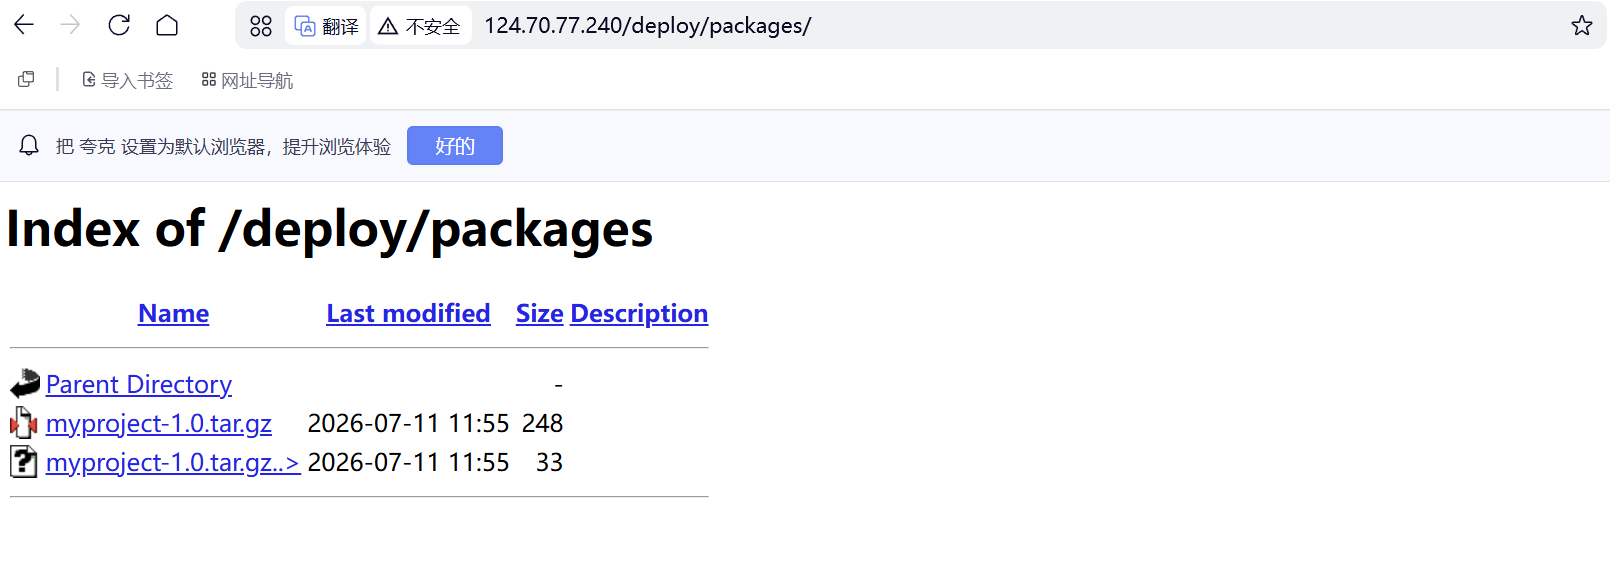Viewport: 1610px width, 579px height.
Task: Click the 把 夸克 设置为默认浏览器 notice text
Action: pyautogui.click(x=223, y=147)
